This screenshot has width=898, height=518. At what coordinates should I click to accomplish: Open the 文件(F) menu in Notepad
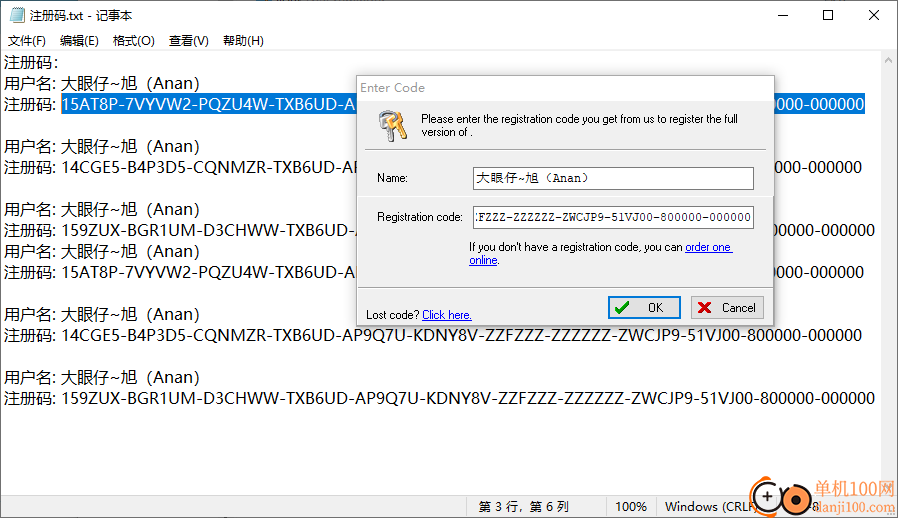(26, 41)
